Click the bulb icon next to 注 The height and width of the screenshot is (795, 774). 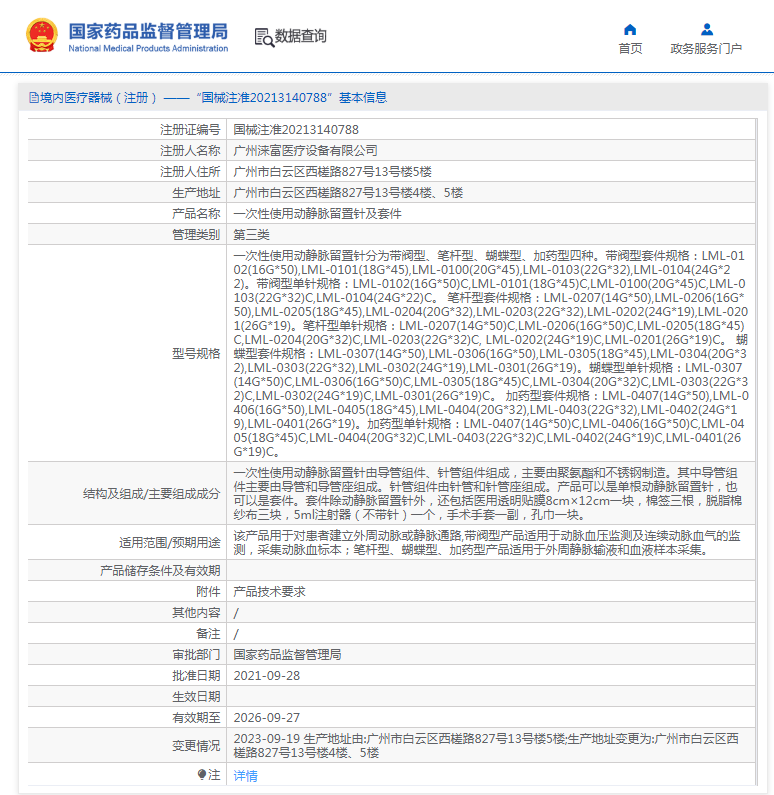[x=202, y=774]
